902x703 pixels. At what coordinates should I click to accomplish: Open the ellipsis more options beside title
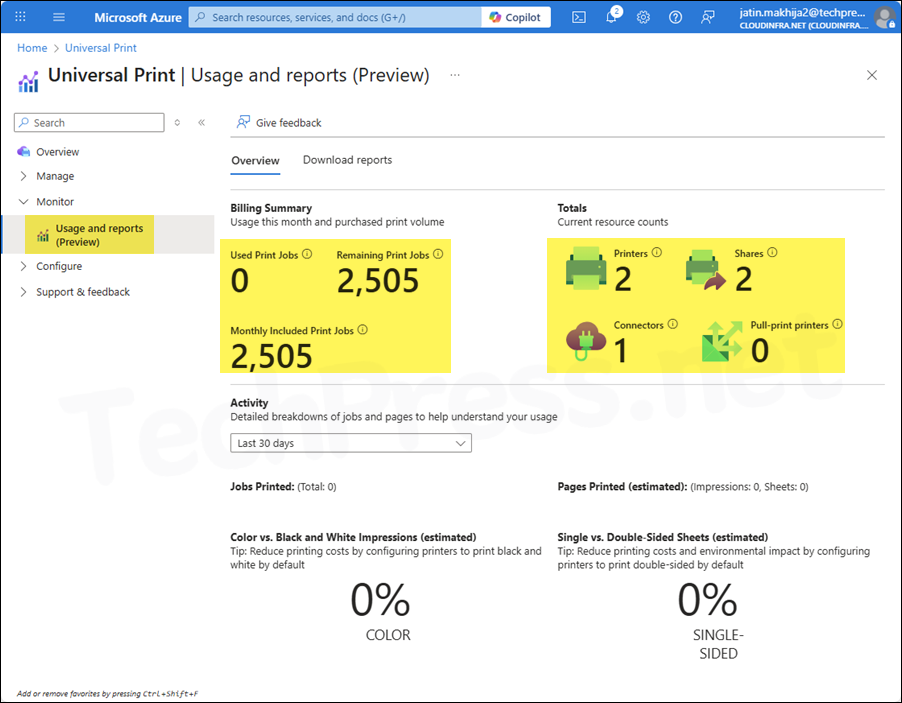[x=455, y=75]
